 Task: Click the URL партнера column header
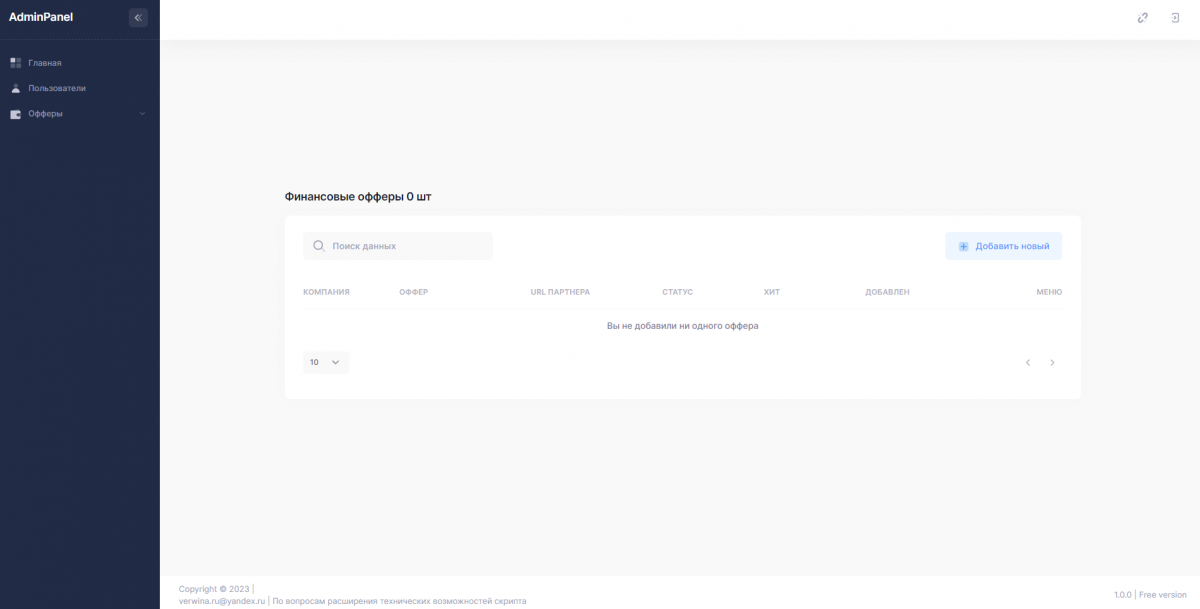[560, 292]
